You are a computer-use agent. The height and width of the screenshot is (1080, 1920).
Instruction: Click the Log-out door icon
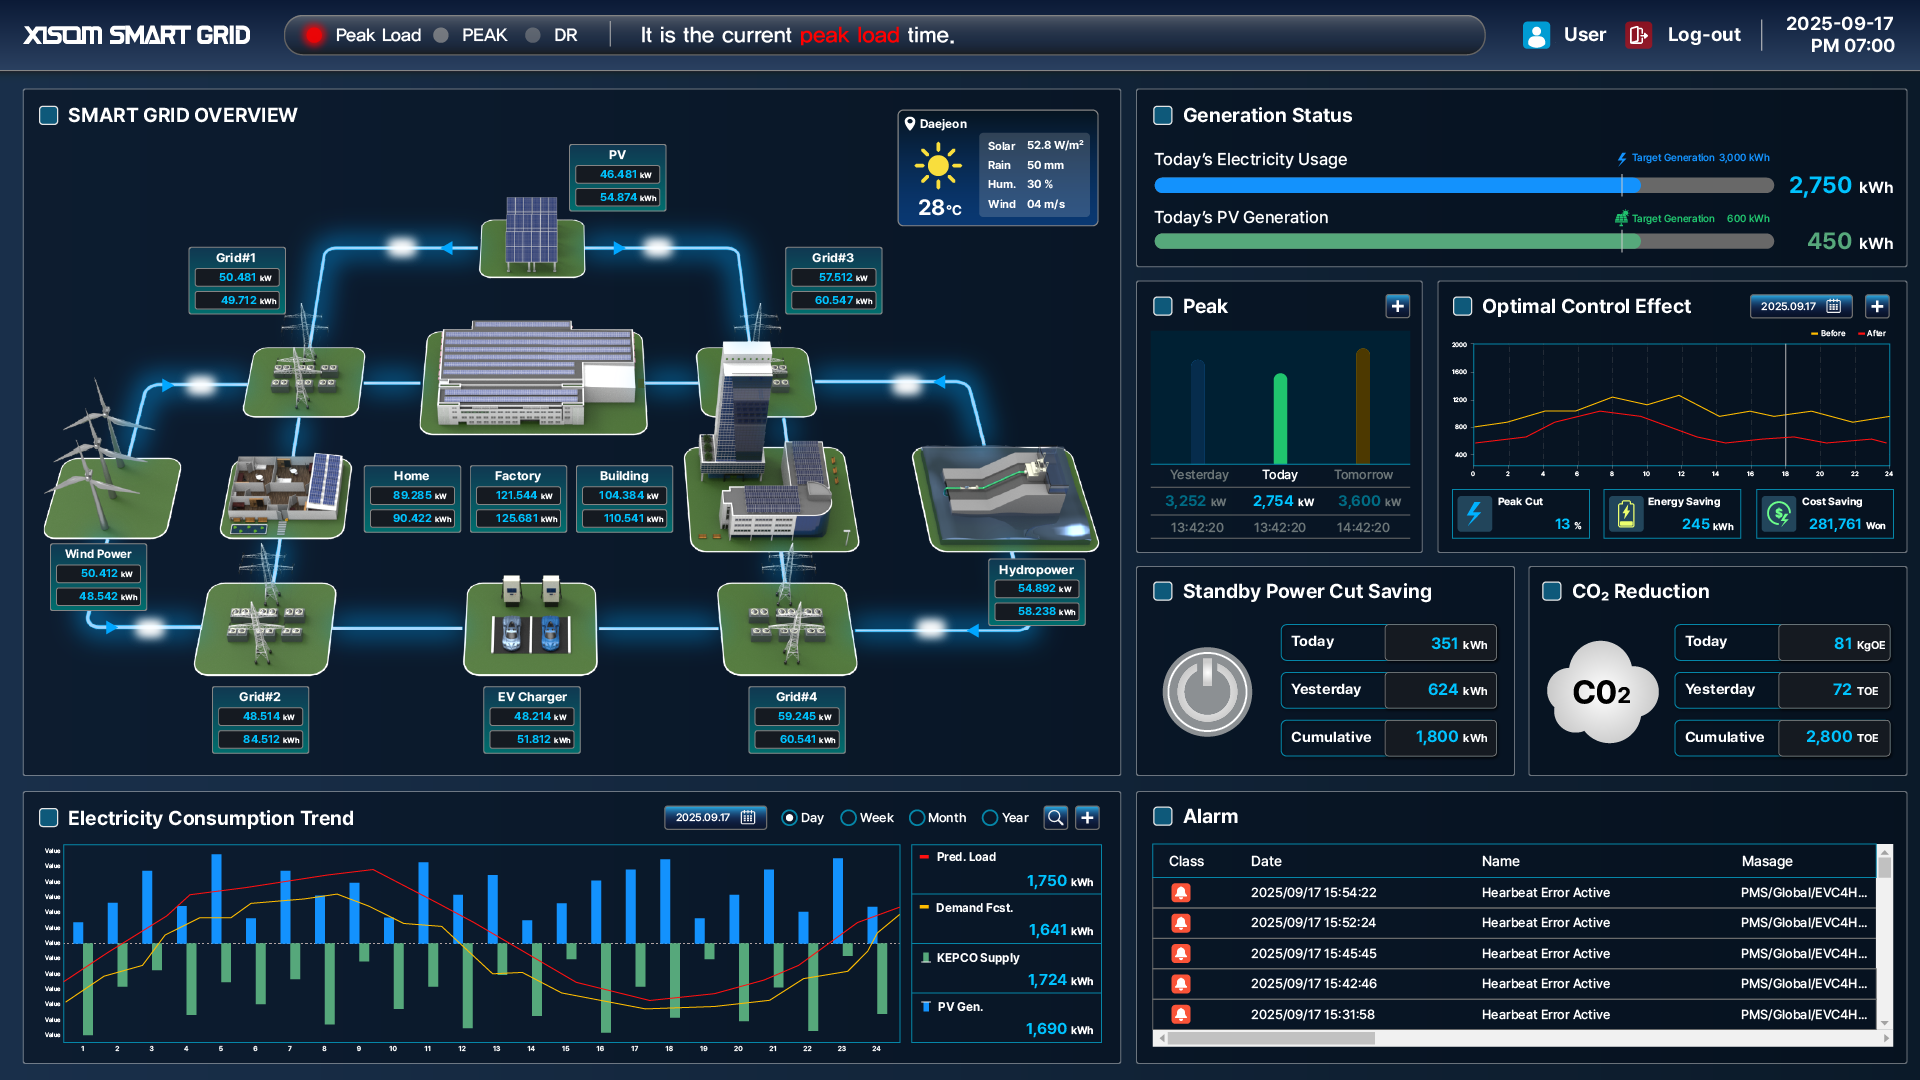tap(1638, 35)
